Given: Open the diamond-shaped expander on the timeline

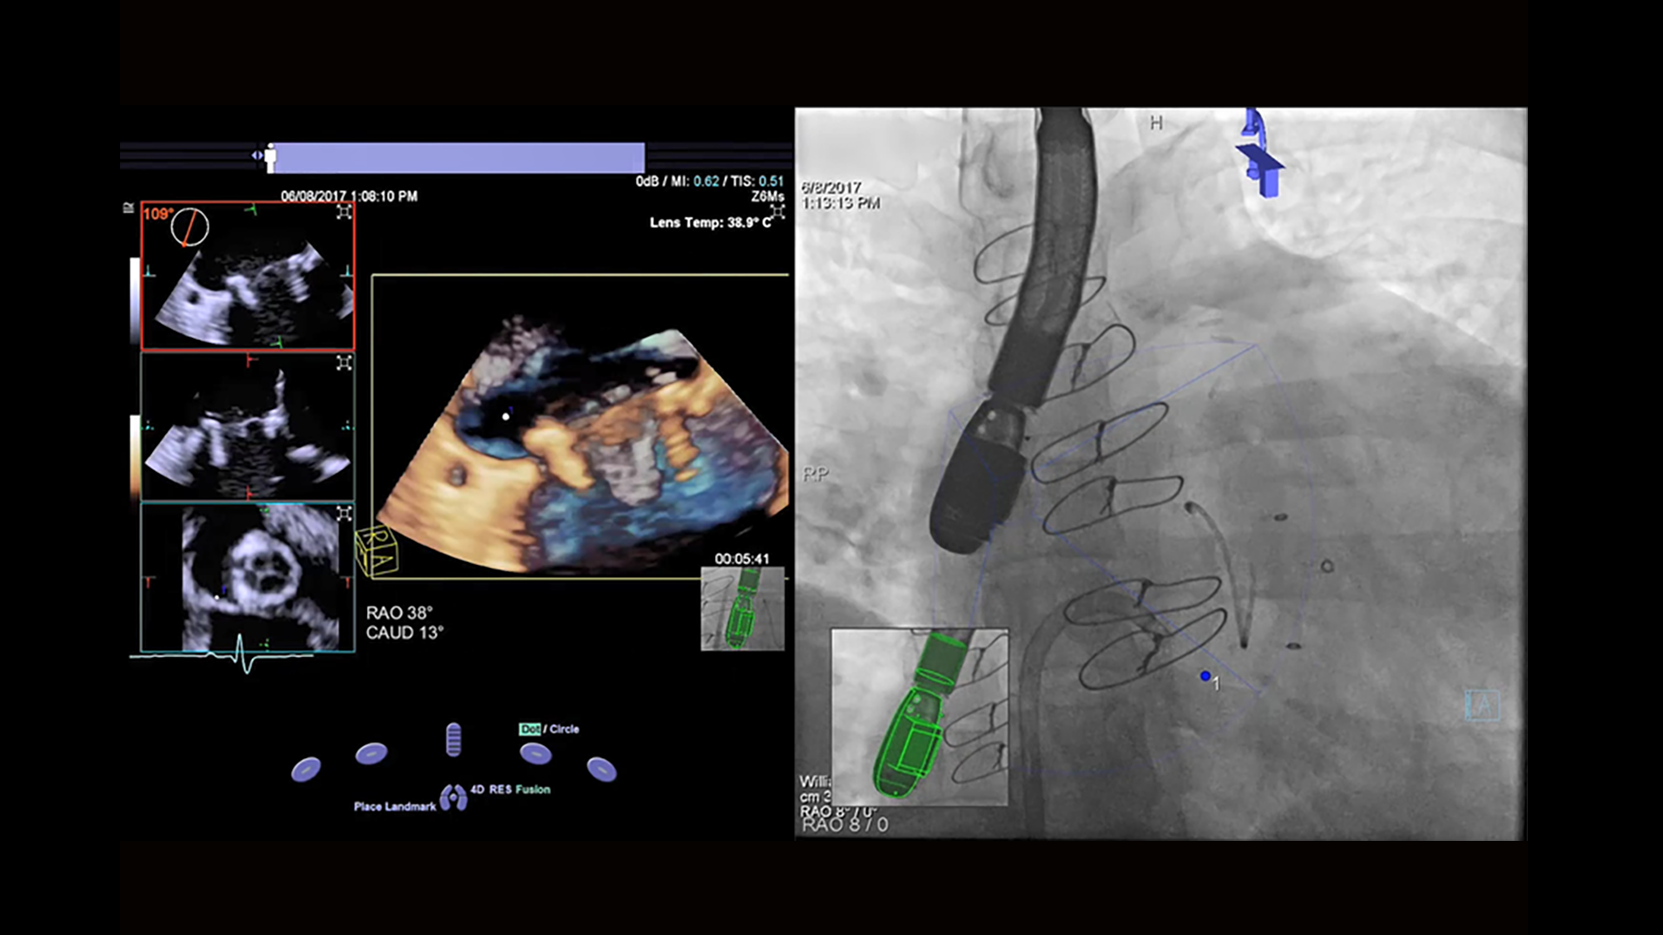Looking at the screenshot, I should (x=257, y=155).
